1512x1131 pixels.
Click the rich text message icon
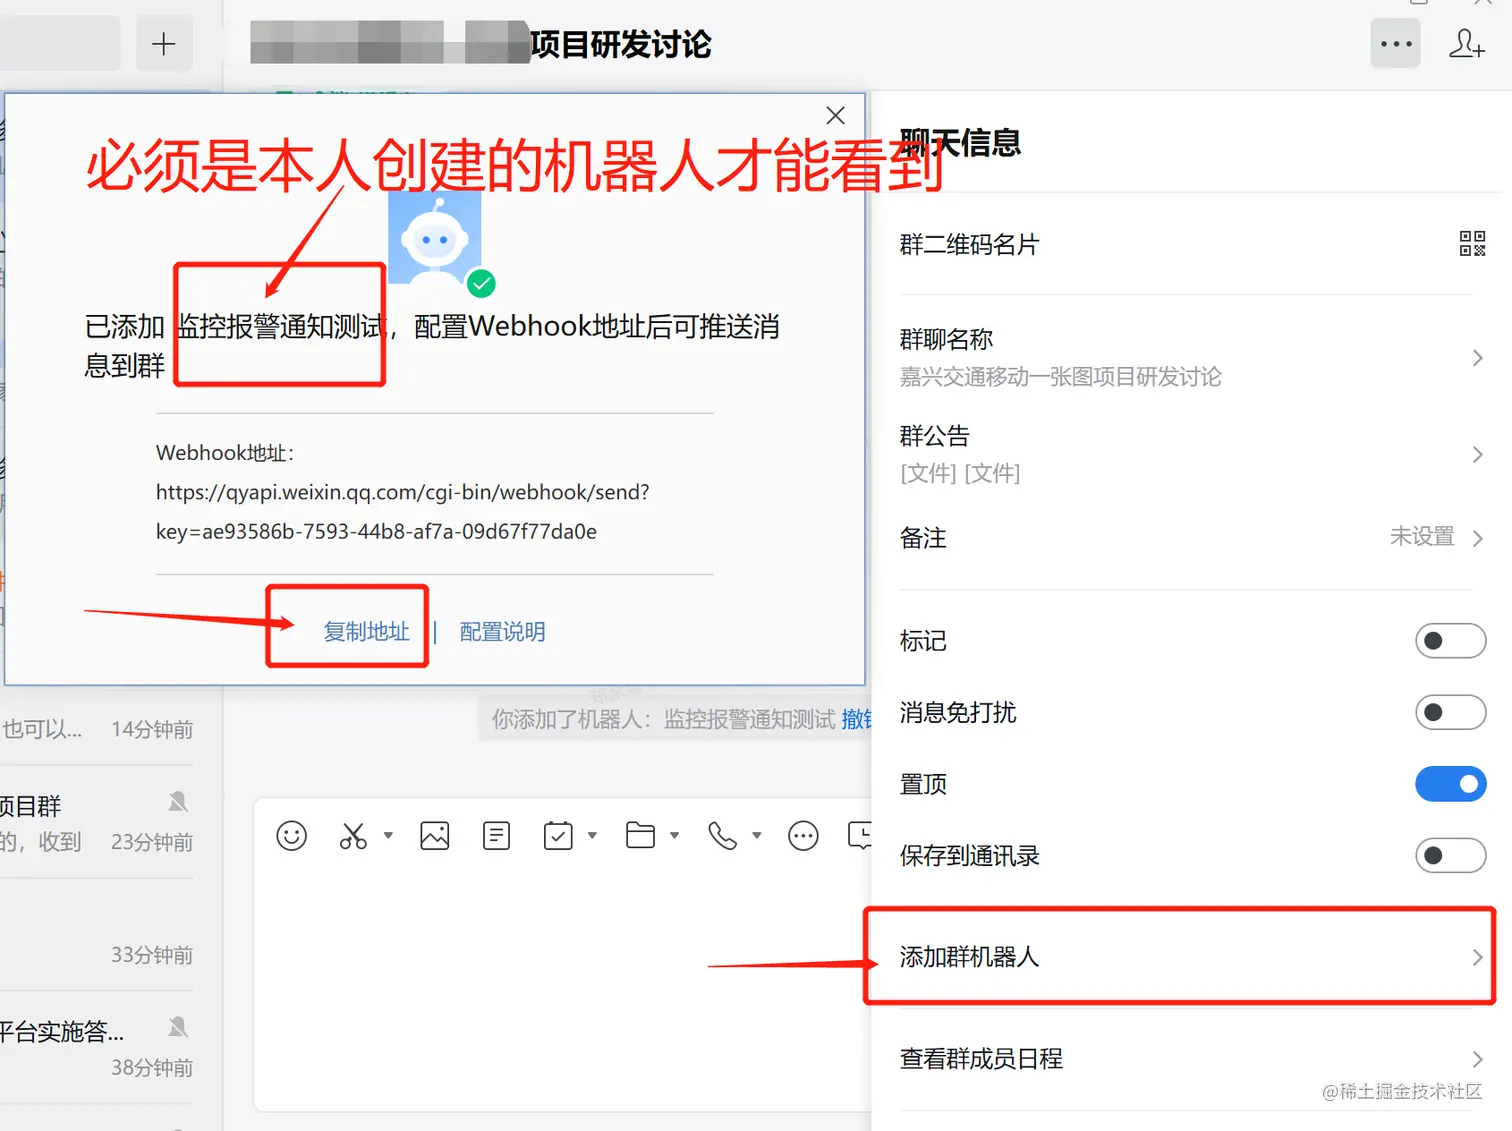[496, 835]
